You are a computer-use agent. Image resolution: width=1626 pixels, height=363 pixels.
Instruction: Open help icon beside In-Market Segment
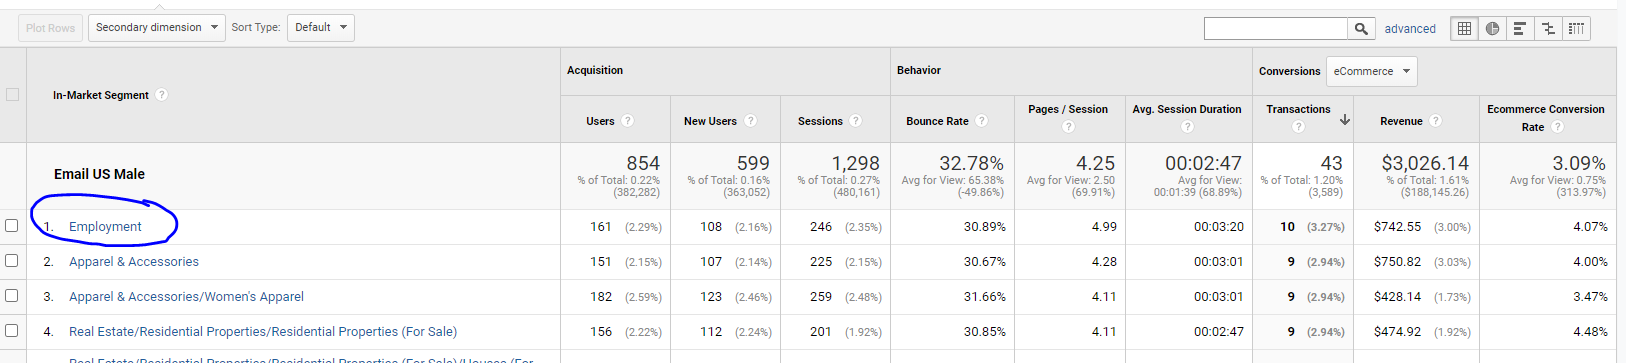[x=161, y=95]
